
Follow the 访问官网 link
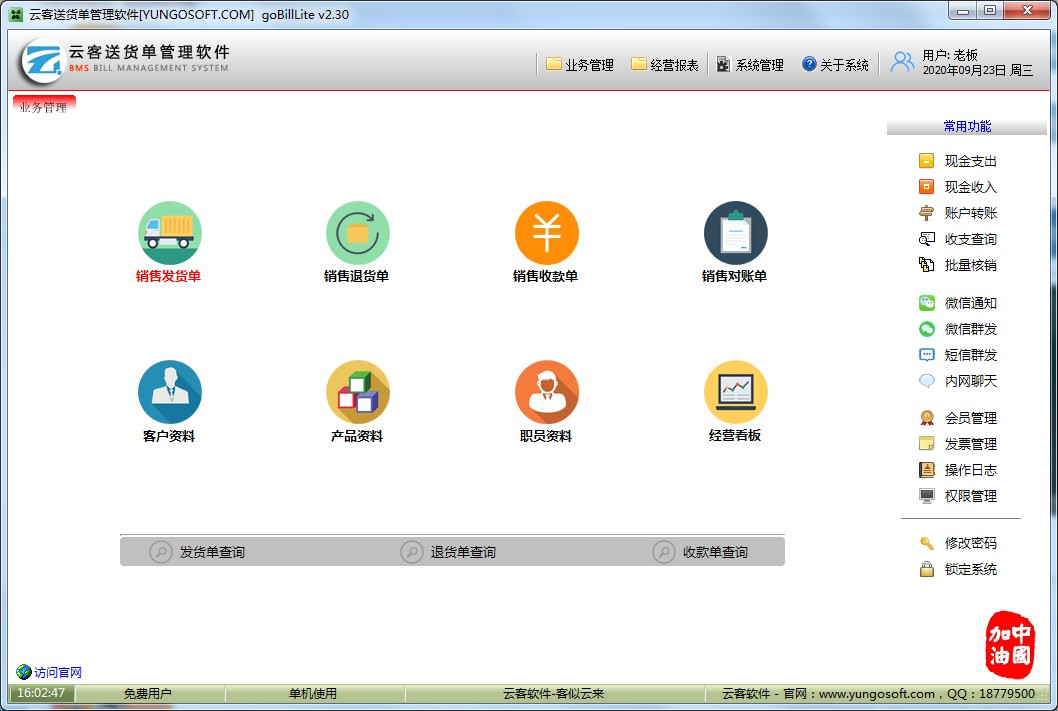coord(50,672)
